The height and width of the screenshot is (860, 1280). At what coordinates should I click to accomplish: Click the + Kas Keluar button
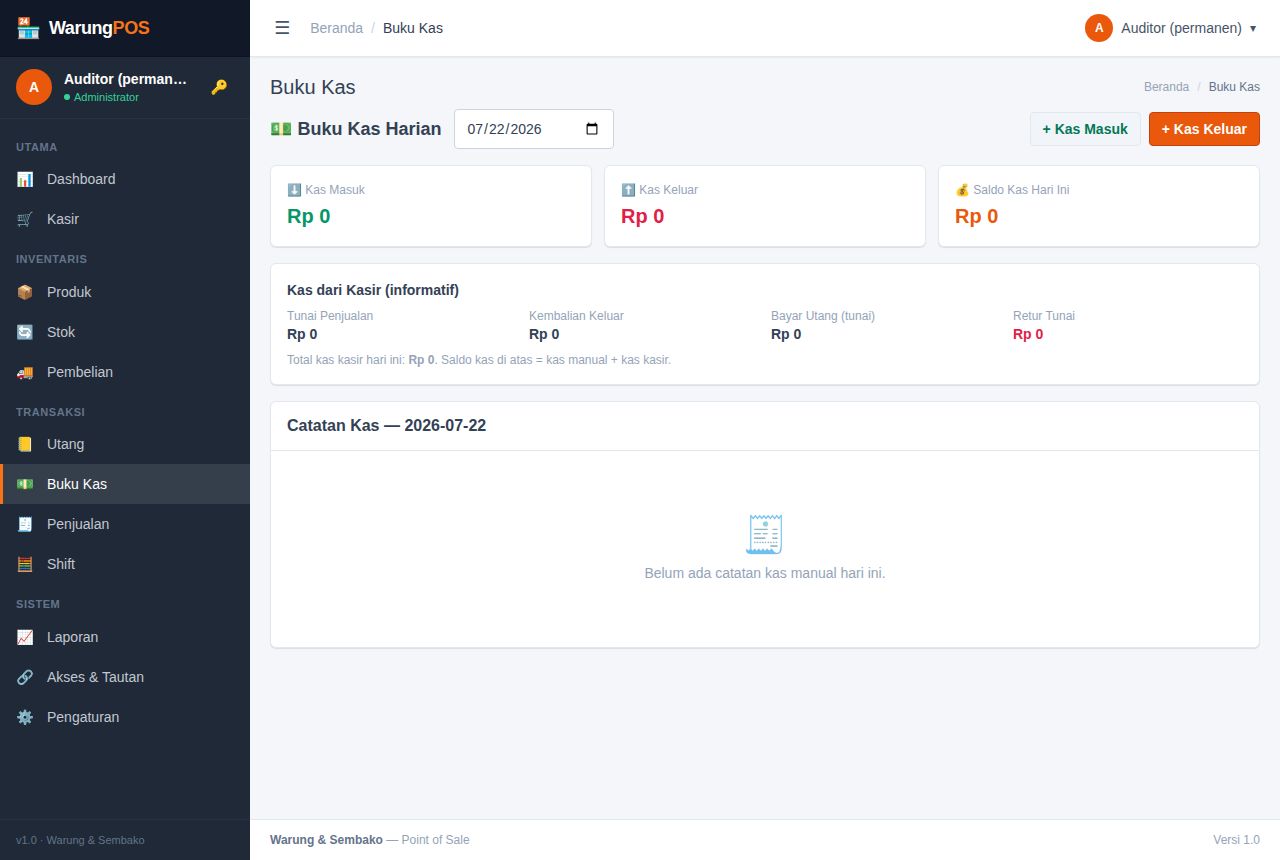point(1204,129)
